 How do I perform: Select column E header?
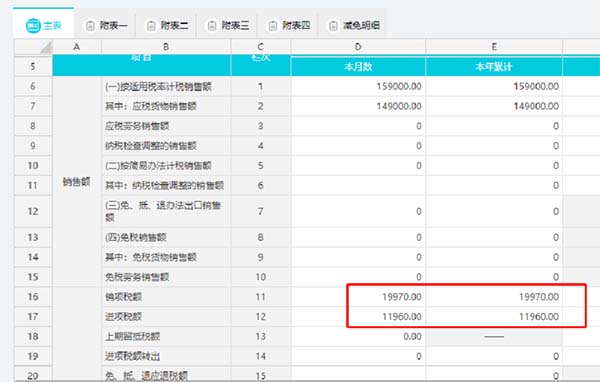click(x=494, y=47)
